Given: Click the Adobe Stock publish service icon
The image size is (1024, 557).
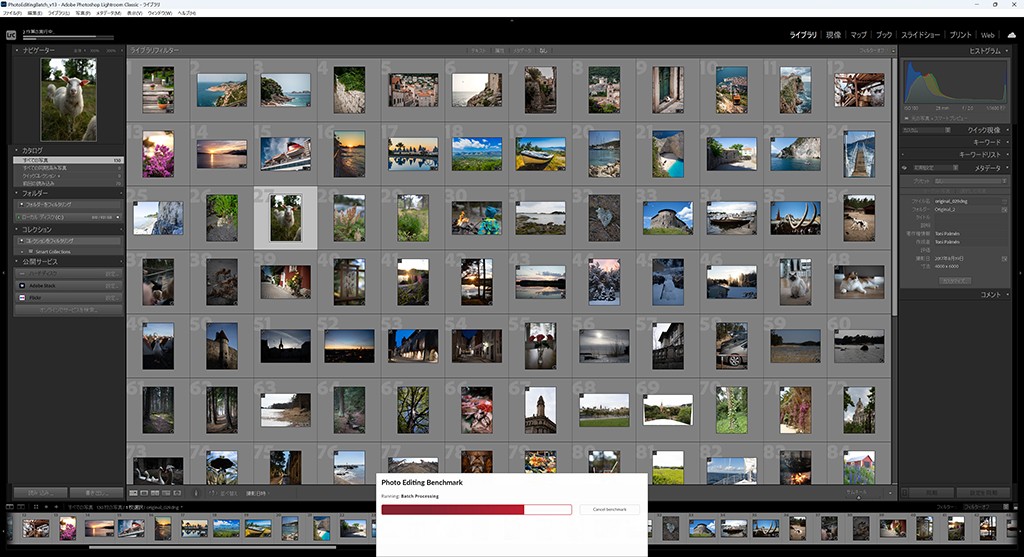Looking at the screenshot, I should click(22, 285).
